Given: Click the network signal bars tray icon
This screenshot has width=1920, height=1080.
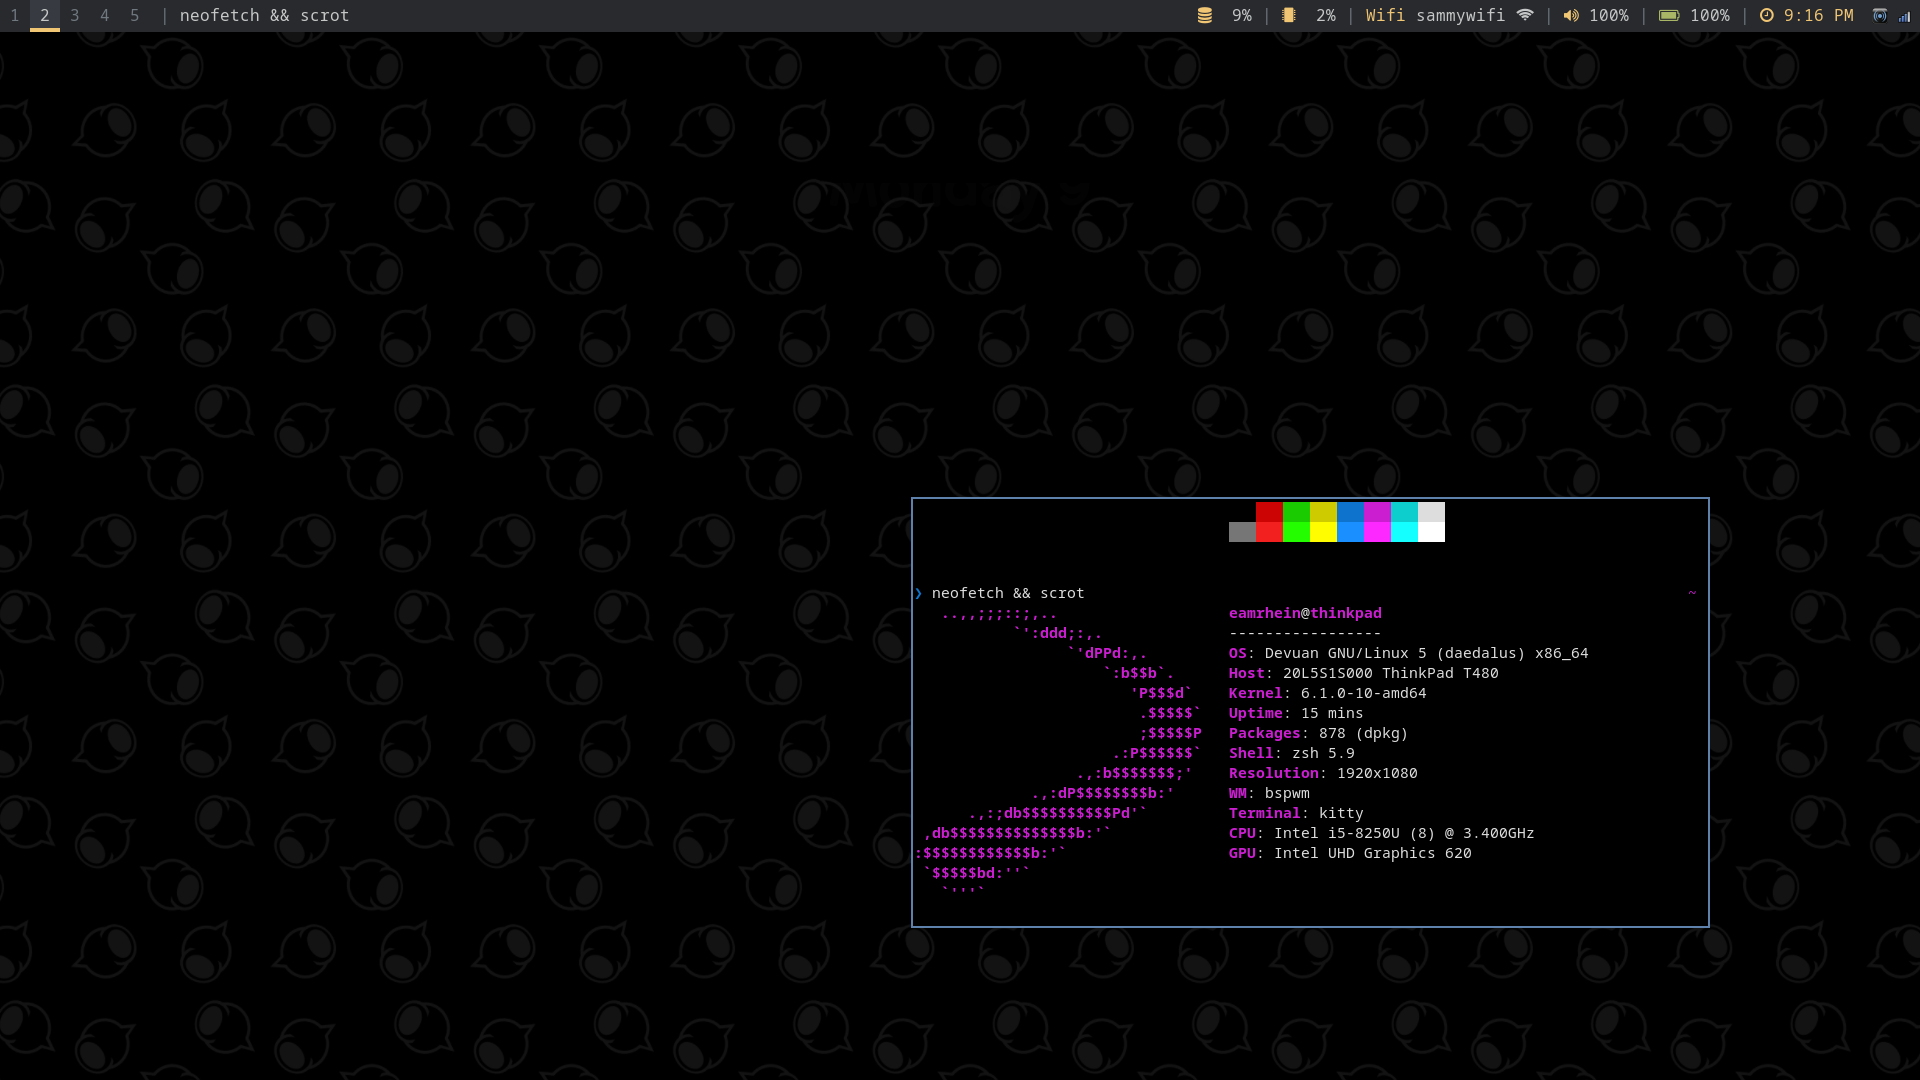Looking at the screenshot, I should (1904, 16).
